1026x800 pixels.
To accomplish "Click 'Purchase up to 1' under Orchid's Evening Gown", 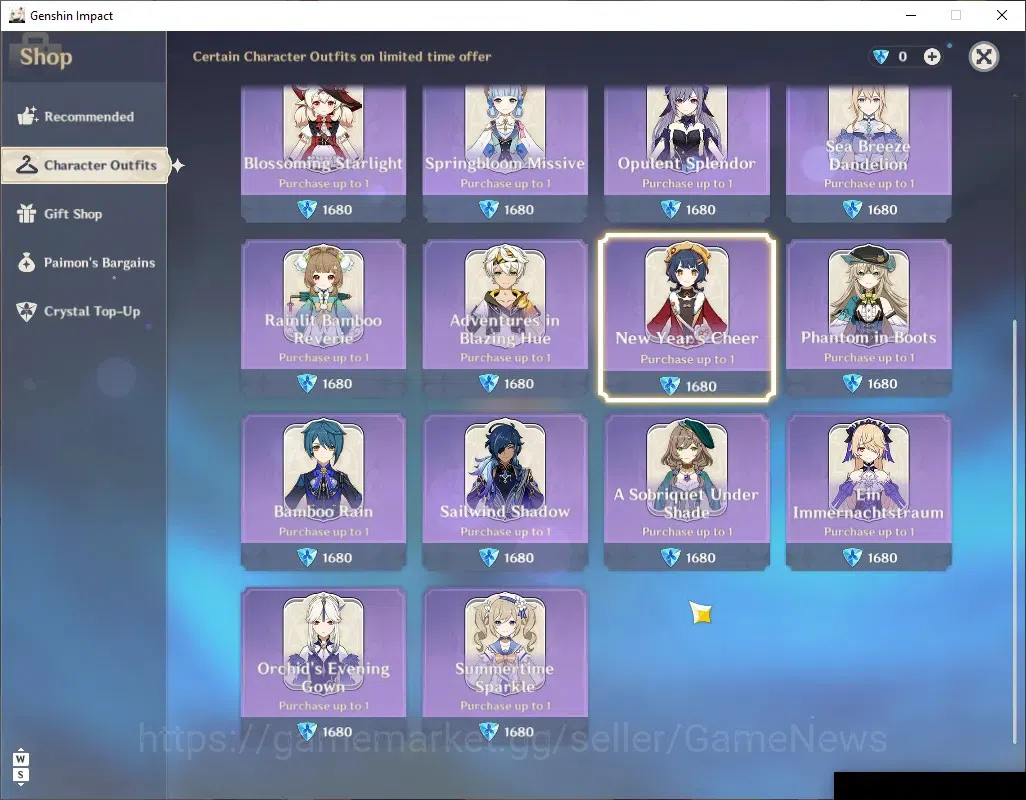I will [324, 706].
